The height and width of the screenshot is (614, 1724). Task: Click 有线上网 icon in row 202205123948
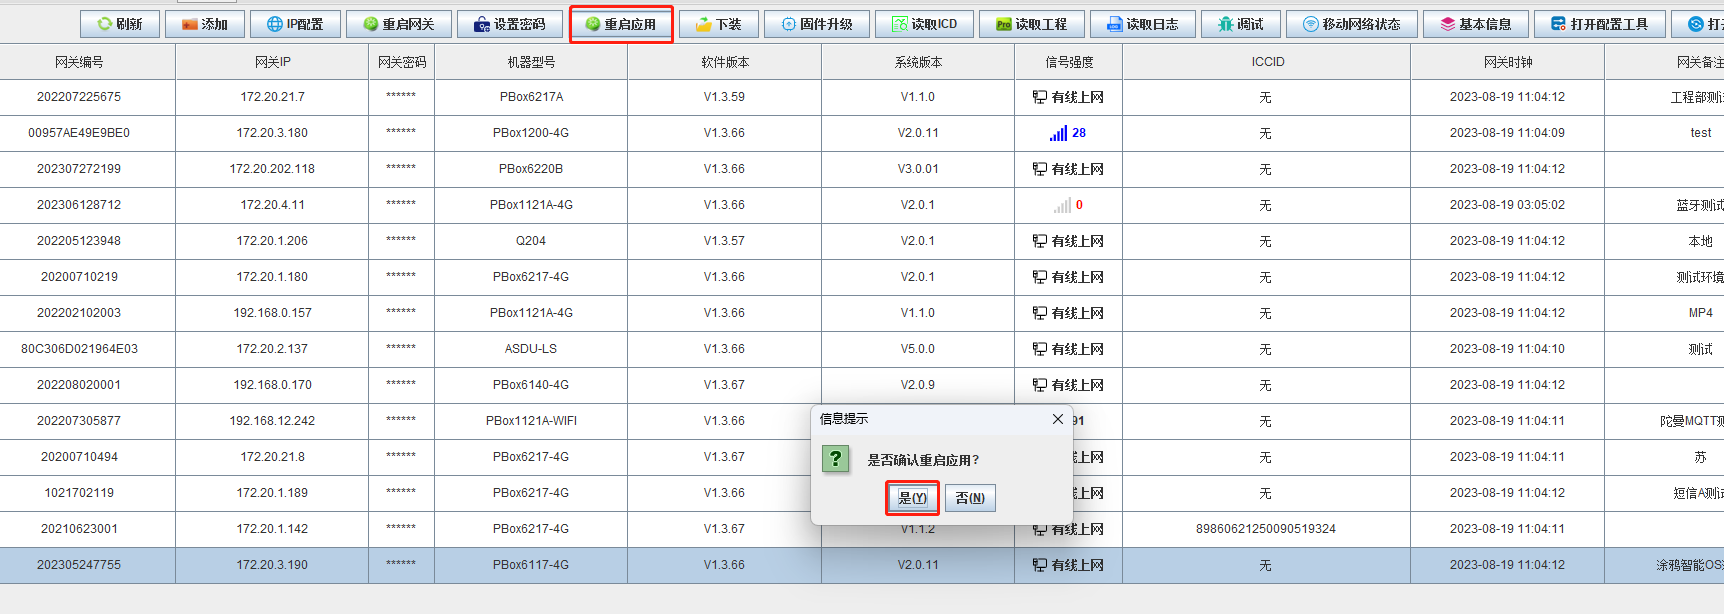point(1040,241)
